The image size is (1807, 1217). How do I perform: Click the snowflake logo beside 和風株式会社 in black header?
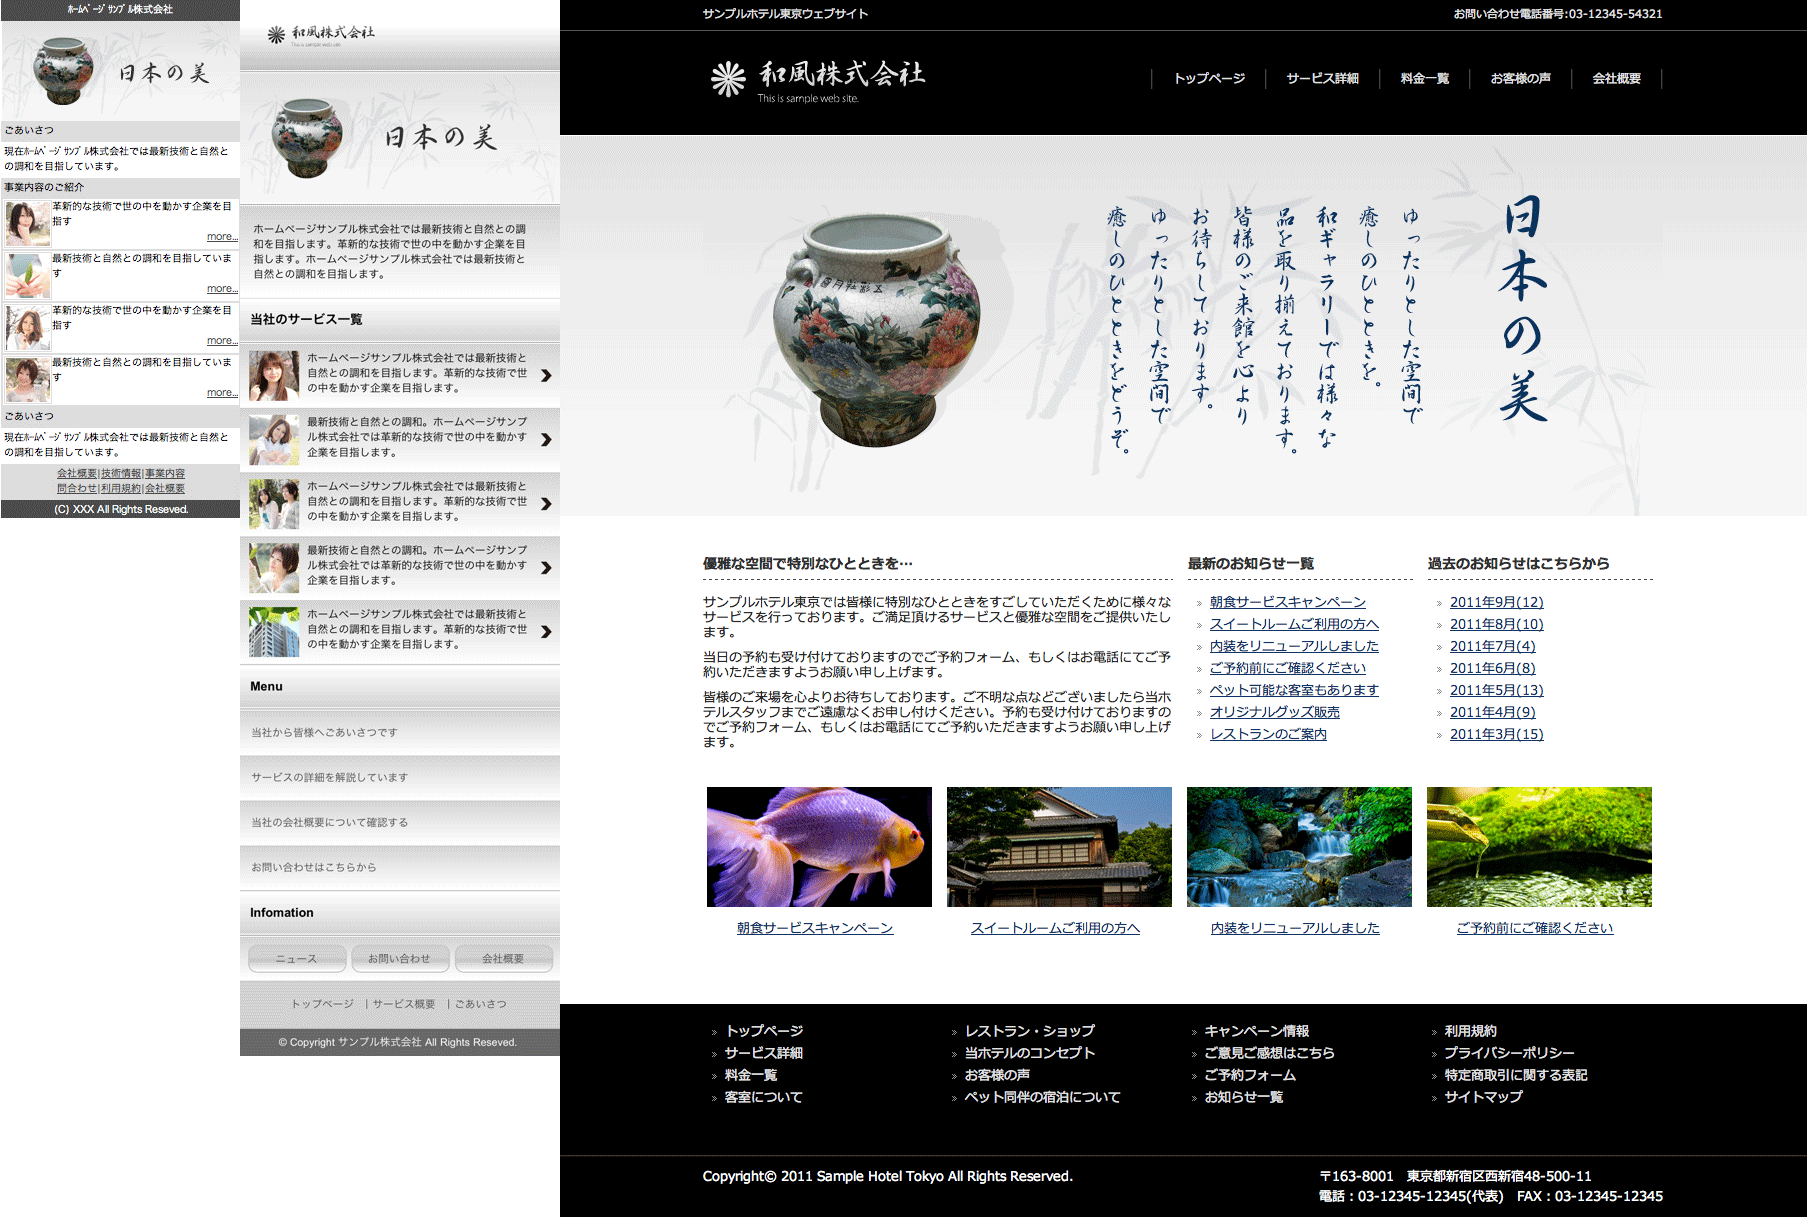(727, 79)
